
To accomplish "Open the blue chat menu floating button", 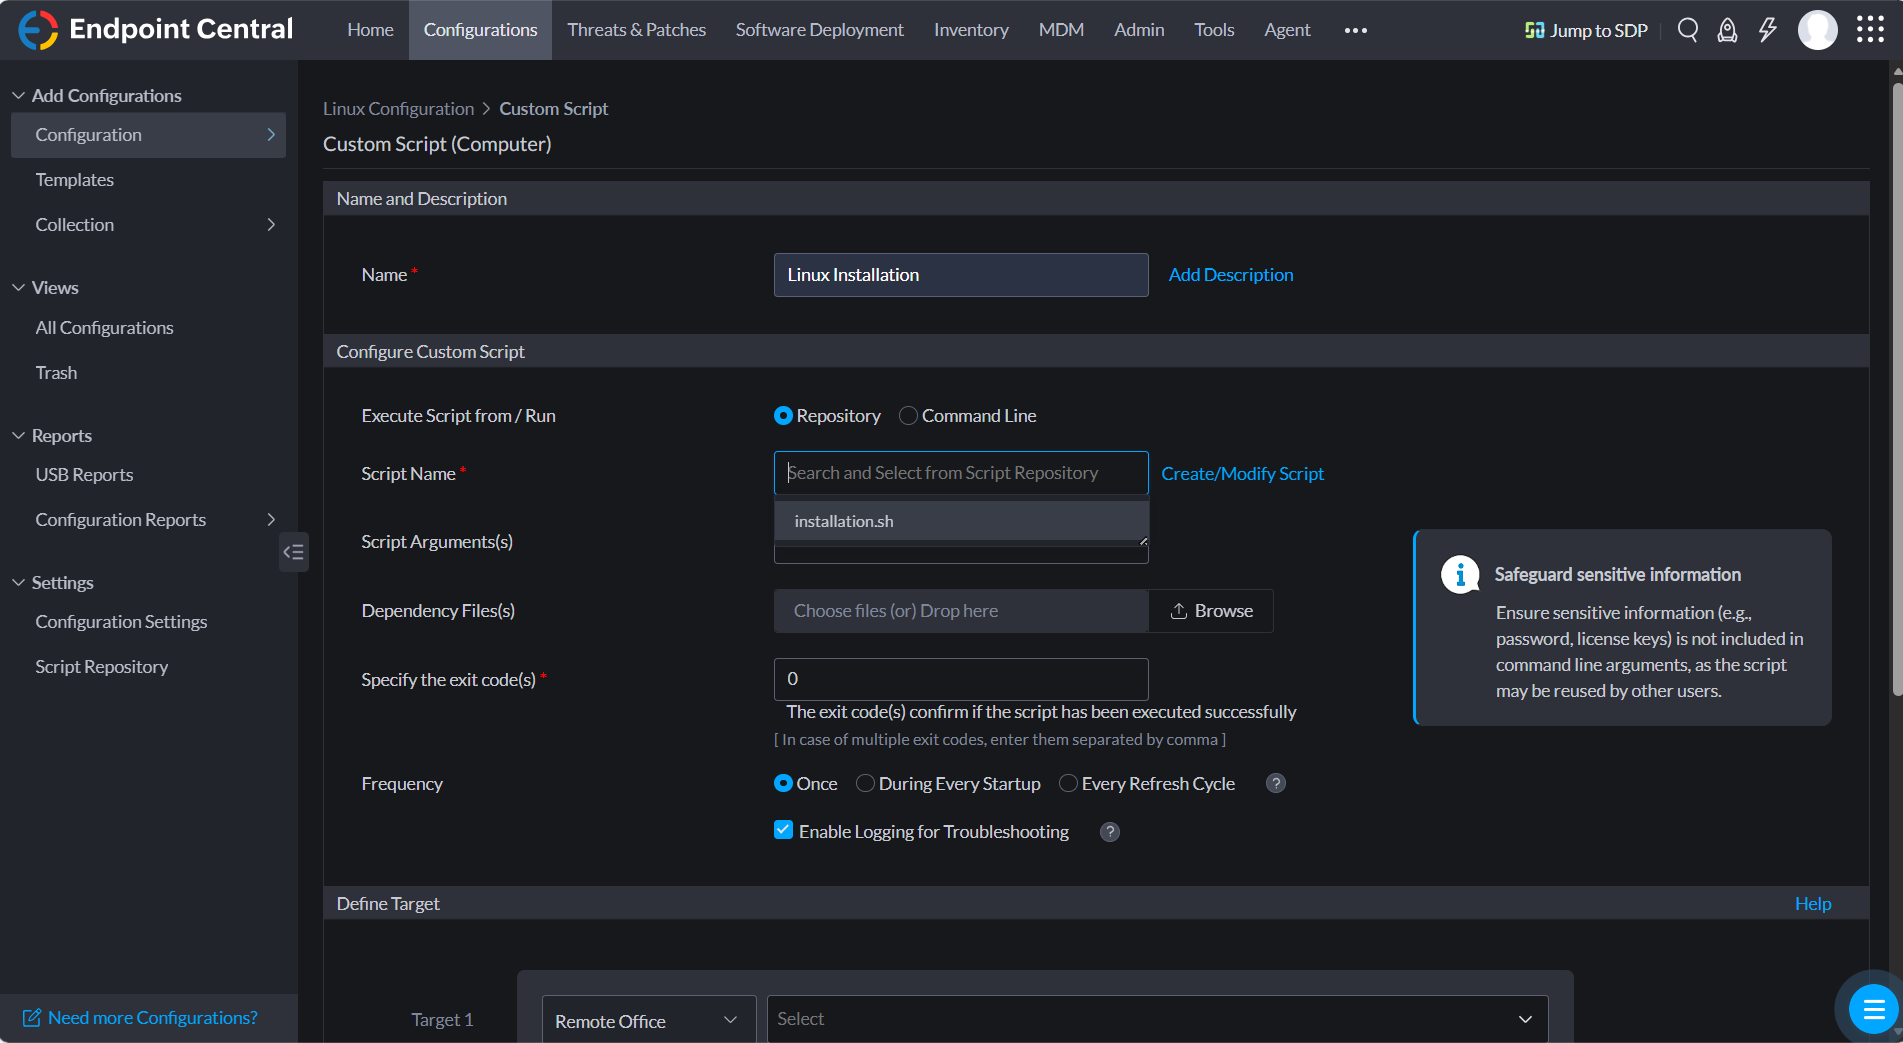I will click(x=1873, y=1009).
